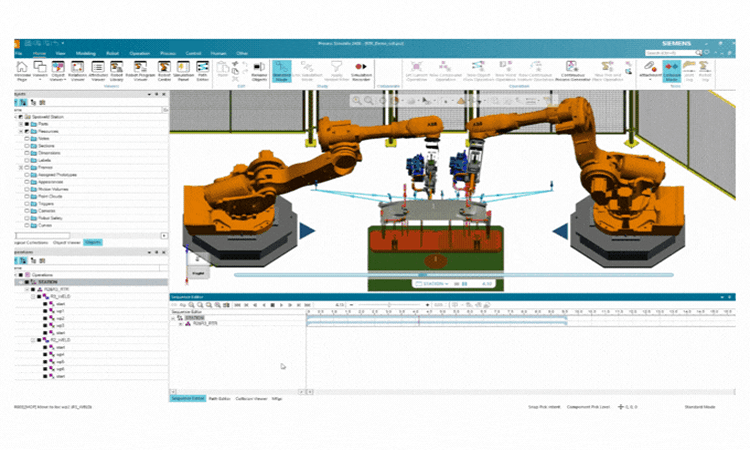Open the Robot Program Viewer
Image resolution: width=750 pixels, height=450 pixels.
(x=140, y=71)
